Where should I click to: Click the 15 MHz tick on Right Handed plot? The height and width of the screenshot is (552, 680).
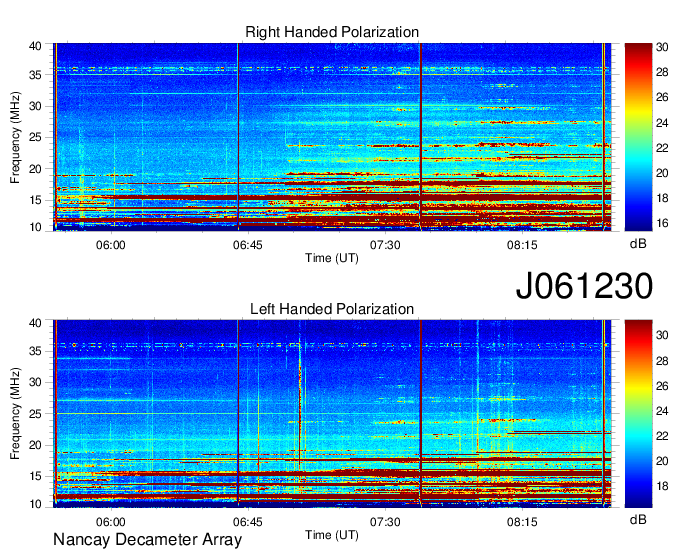click(35, 200)
